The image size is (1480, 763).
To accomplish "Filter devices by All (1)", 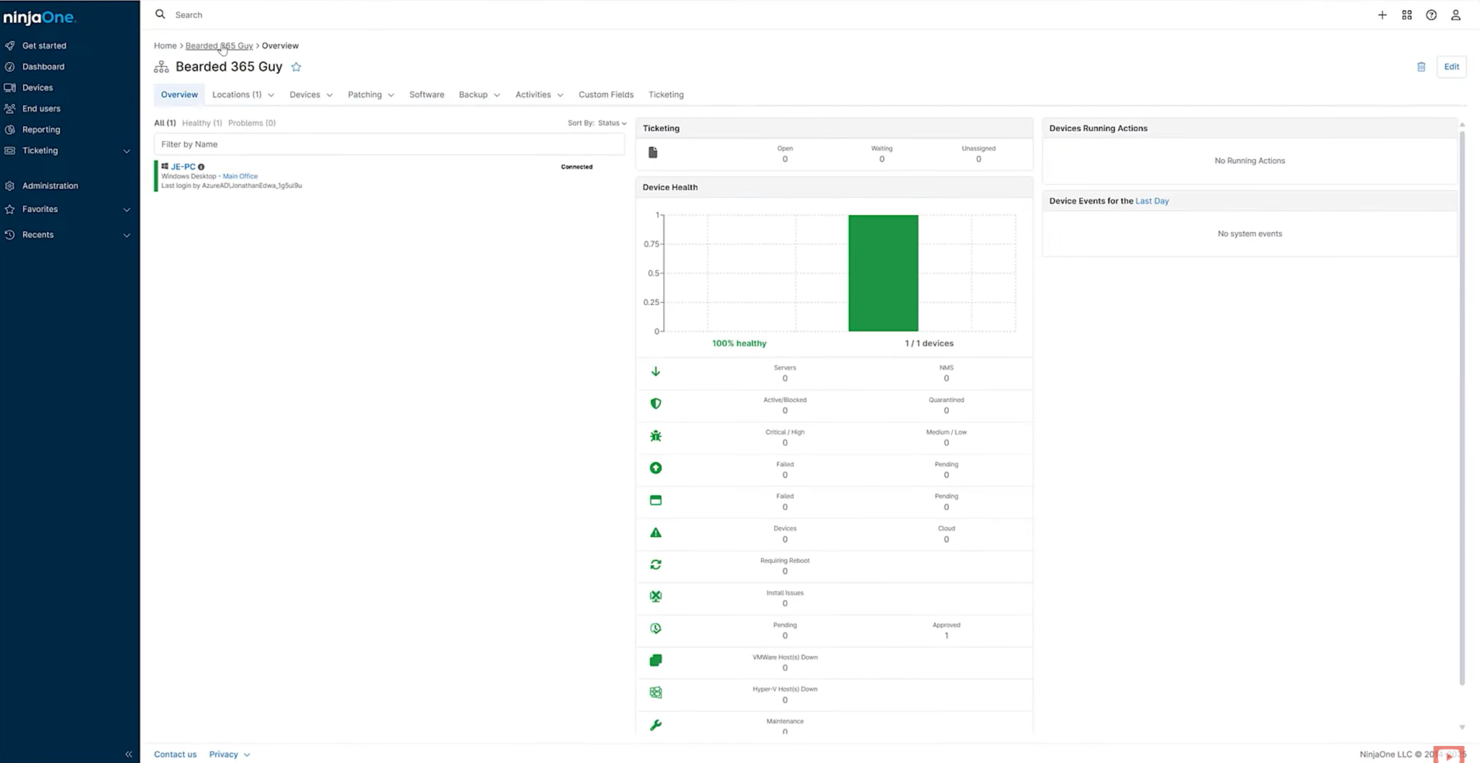I will click(x=165, y=123).
